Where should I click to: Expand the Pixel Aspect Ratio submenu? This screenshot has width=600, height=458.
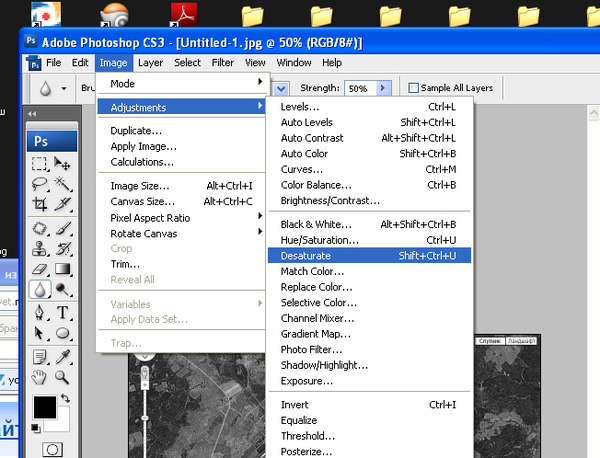(181, 218)
